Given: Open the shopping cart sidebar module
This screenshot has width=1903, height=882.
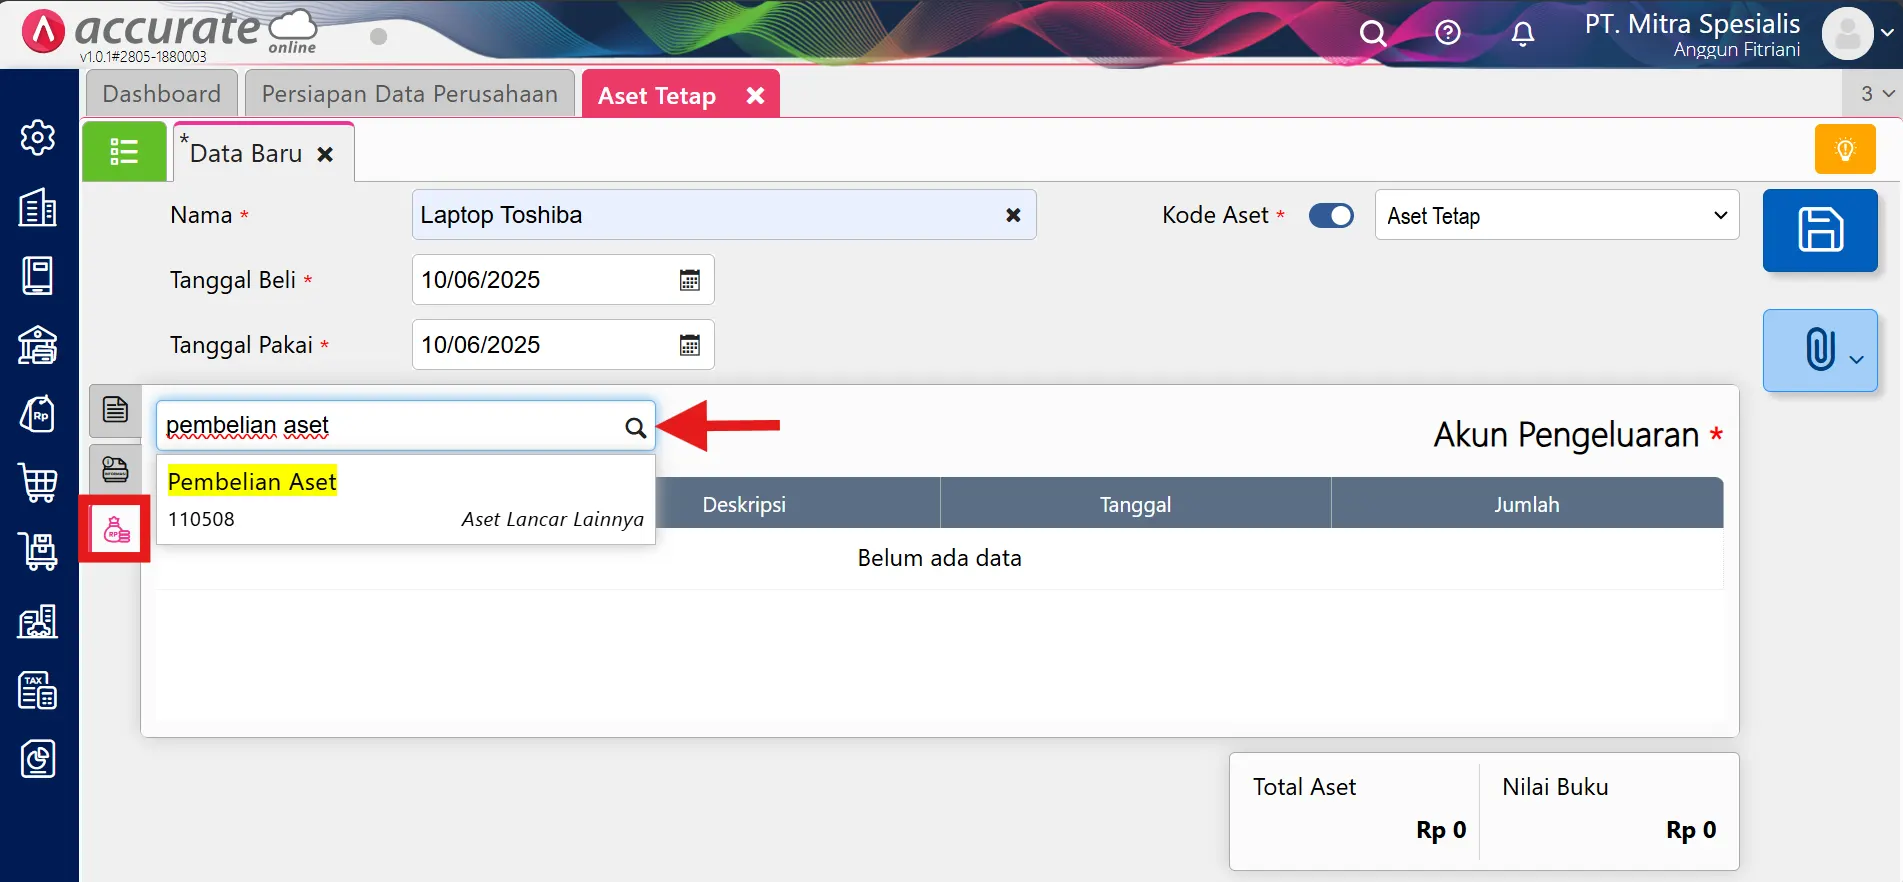Looking at the screenshot, I should (x=38, y=483).
